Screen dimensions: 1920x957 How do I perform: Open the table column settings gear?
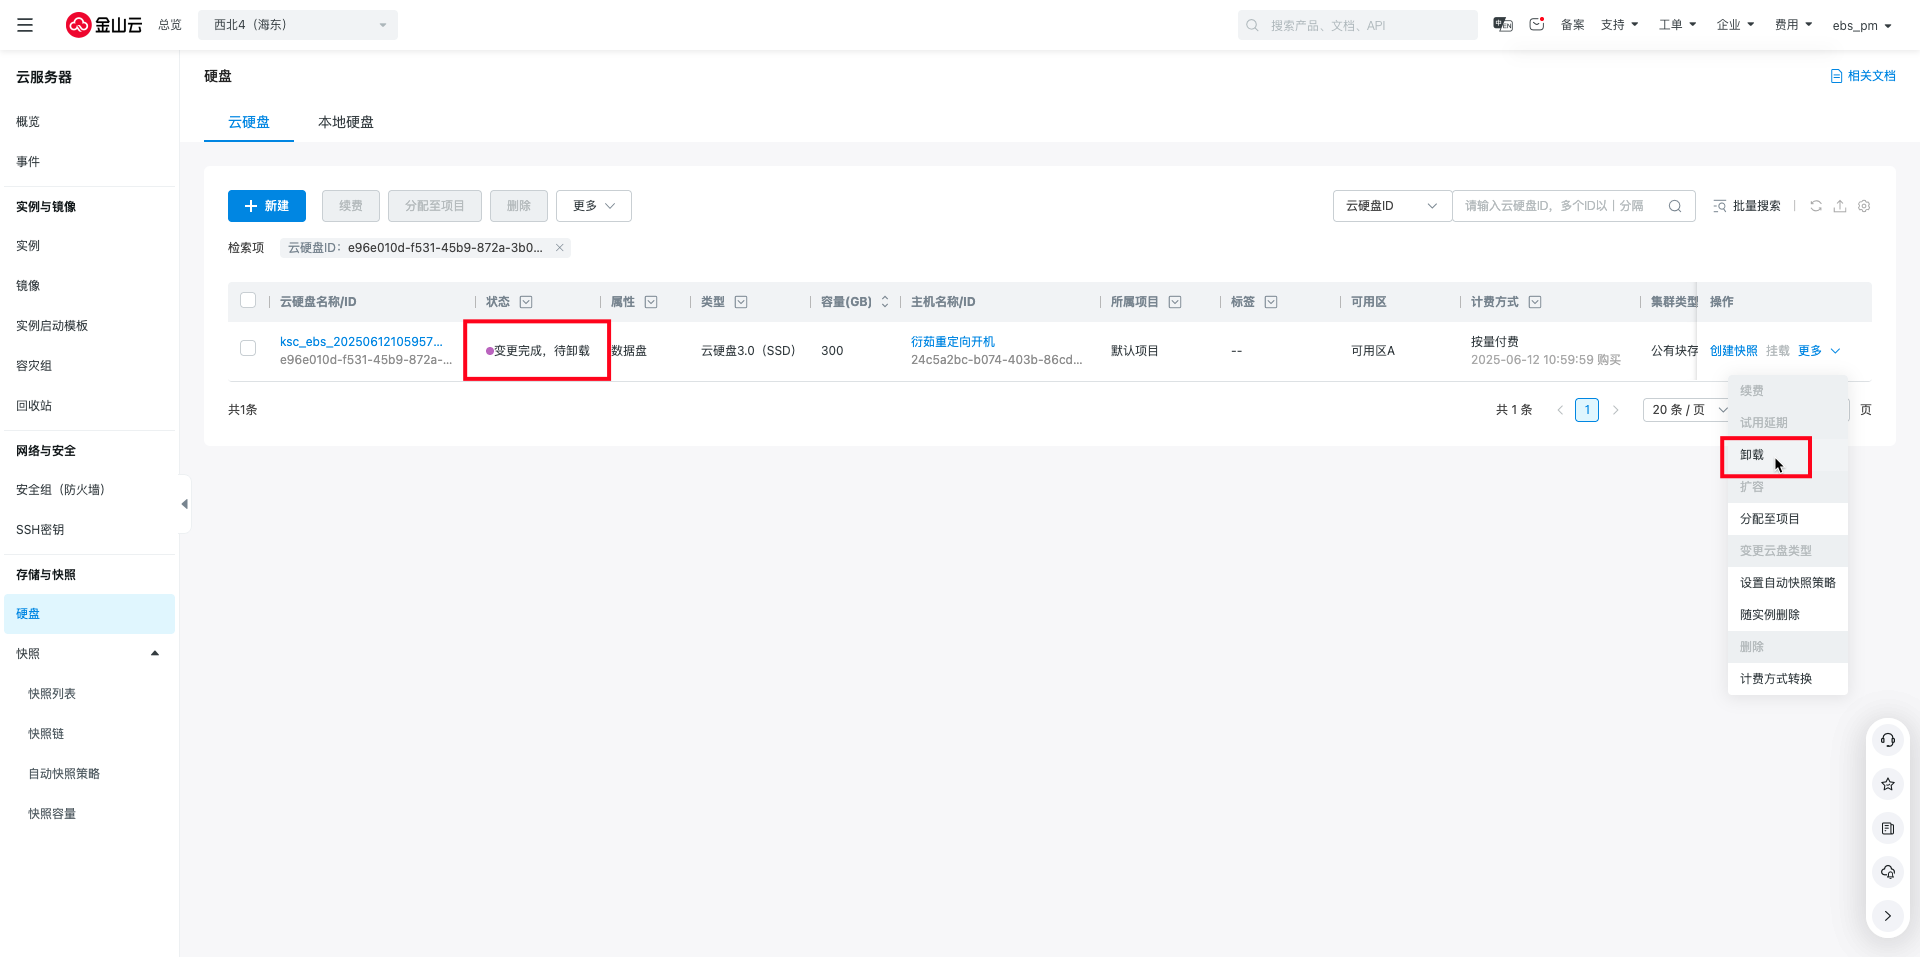pyautogui.click(x=1864, y=206)
